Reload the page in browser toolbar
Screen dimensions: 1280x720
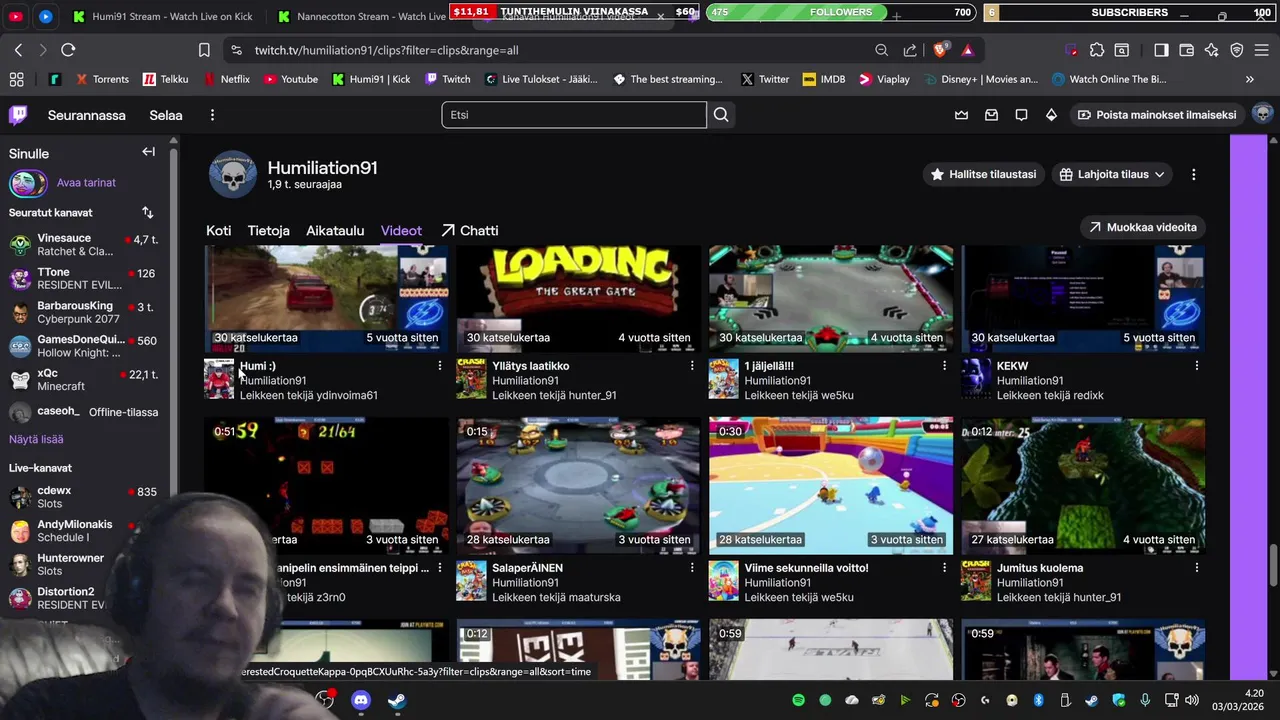point(68,50)
